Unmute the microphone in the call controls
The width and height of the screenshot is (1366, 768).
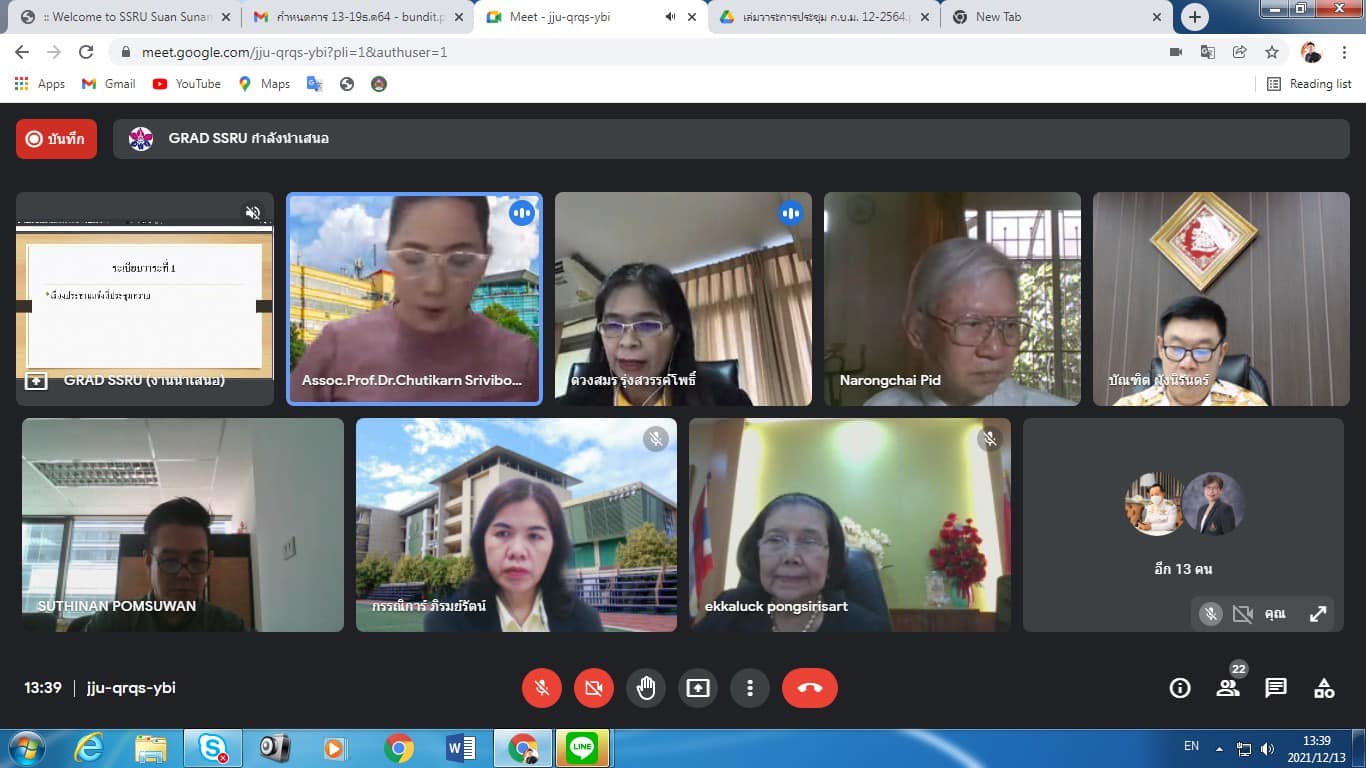tap(542, 688)
